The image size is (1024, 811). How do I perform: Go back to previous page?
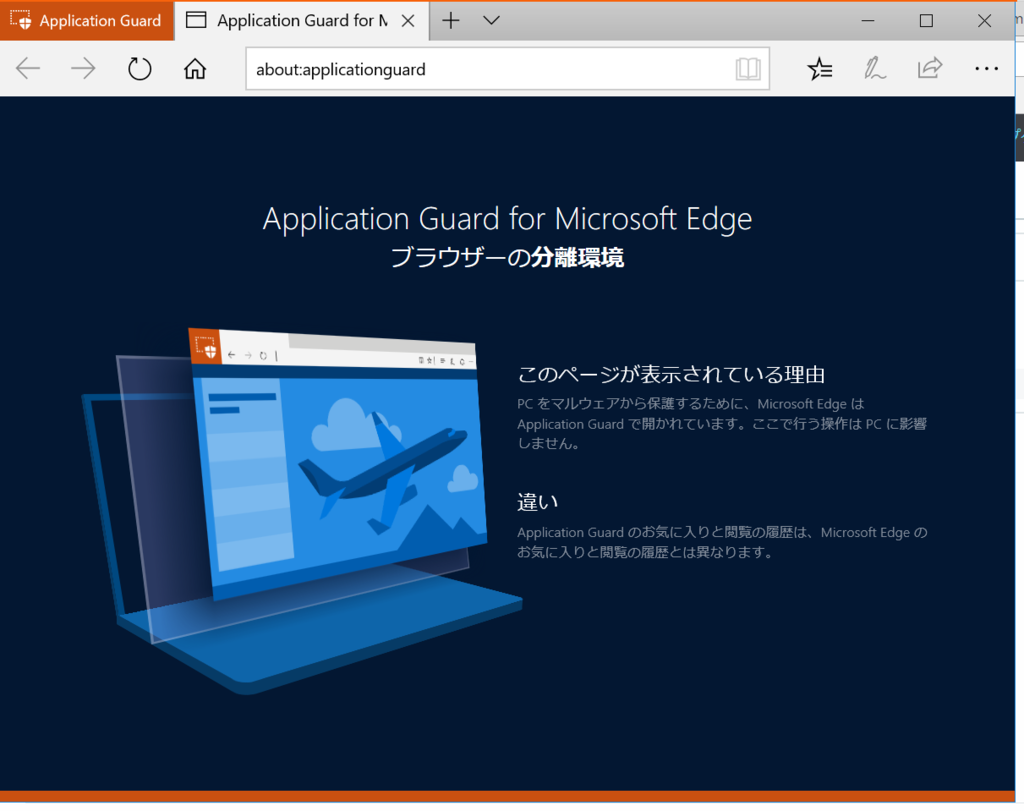[x=28, y=69]
